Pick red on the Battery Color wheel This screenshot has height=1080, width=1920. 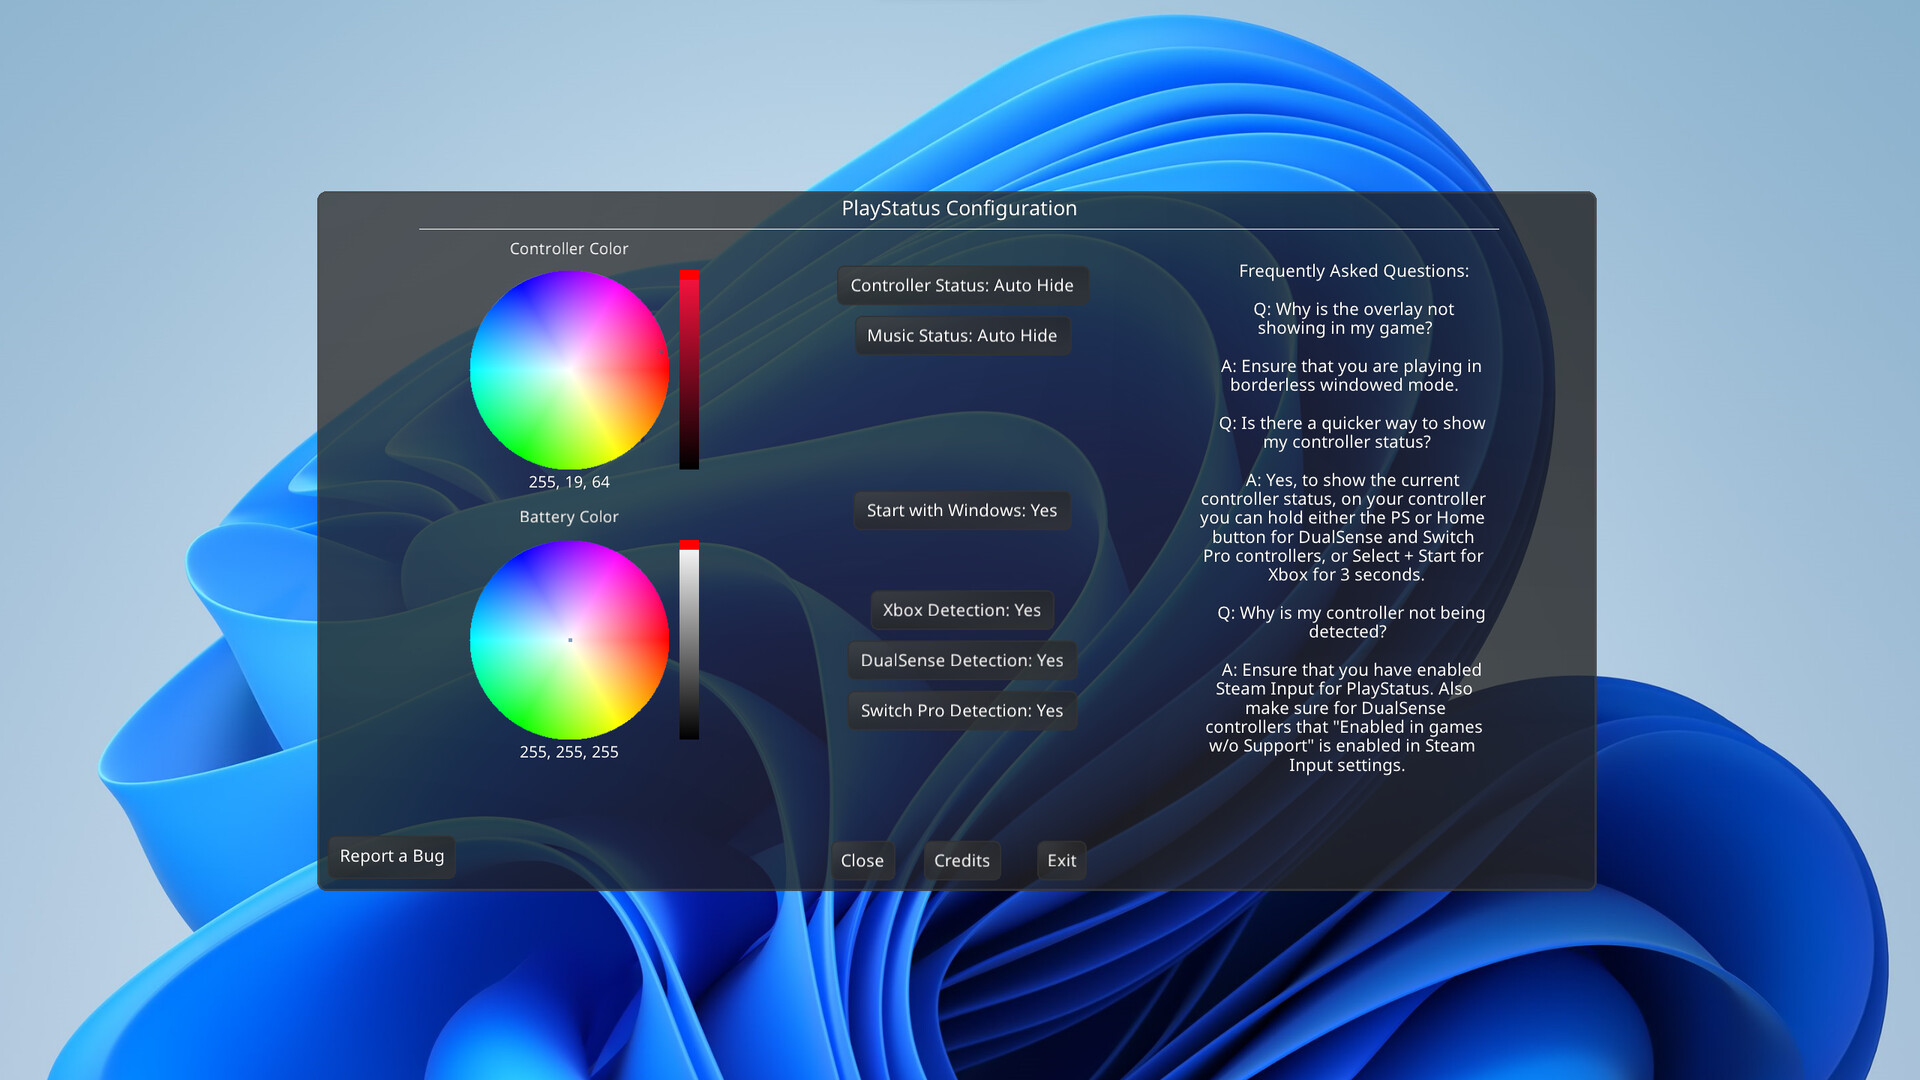click(x=653, y=640)
